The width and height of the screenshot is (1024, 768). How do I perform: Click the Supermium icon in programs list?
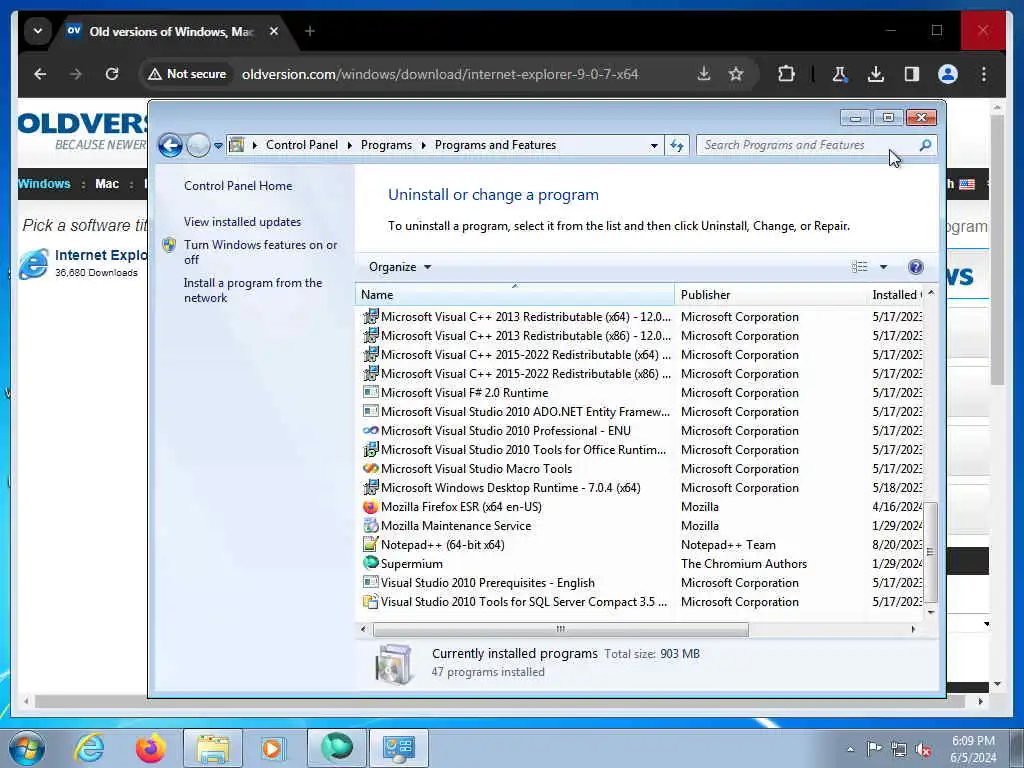click(370, 563)
